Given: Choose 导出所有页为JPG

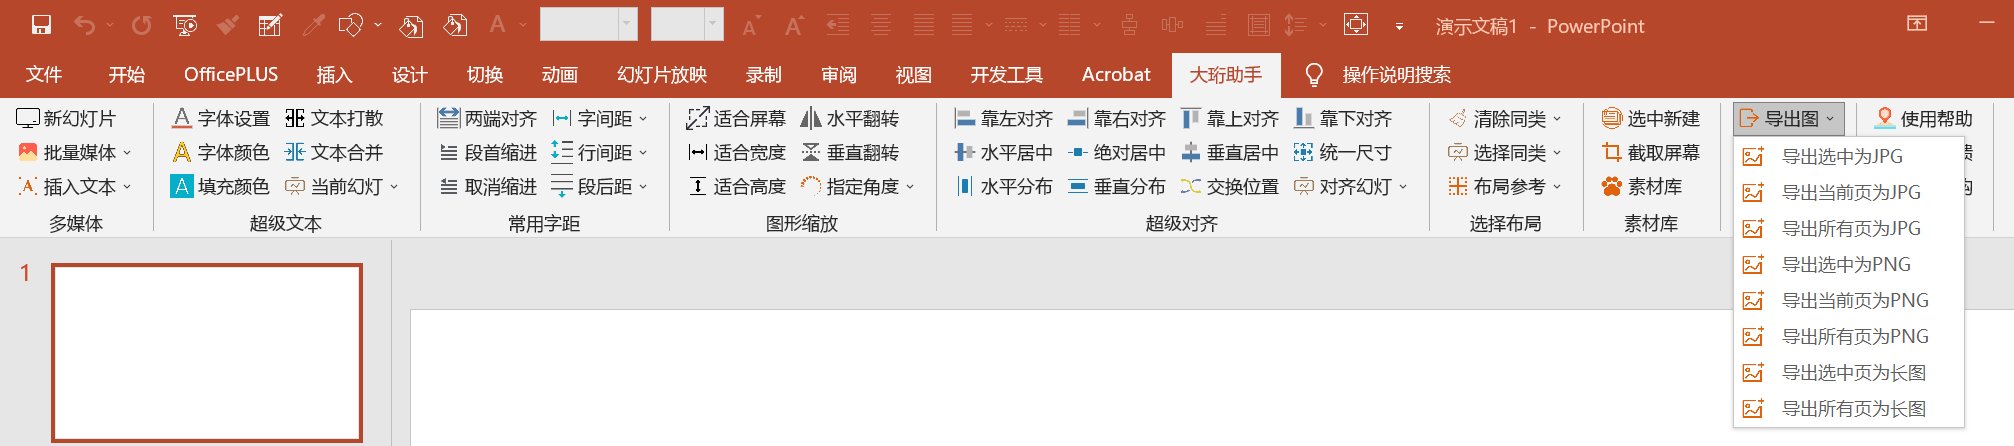Looking at the screenshot, I should [1849, 228].
